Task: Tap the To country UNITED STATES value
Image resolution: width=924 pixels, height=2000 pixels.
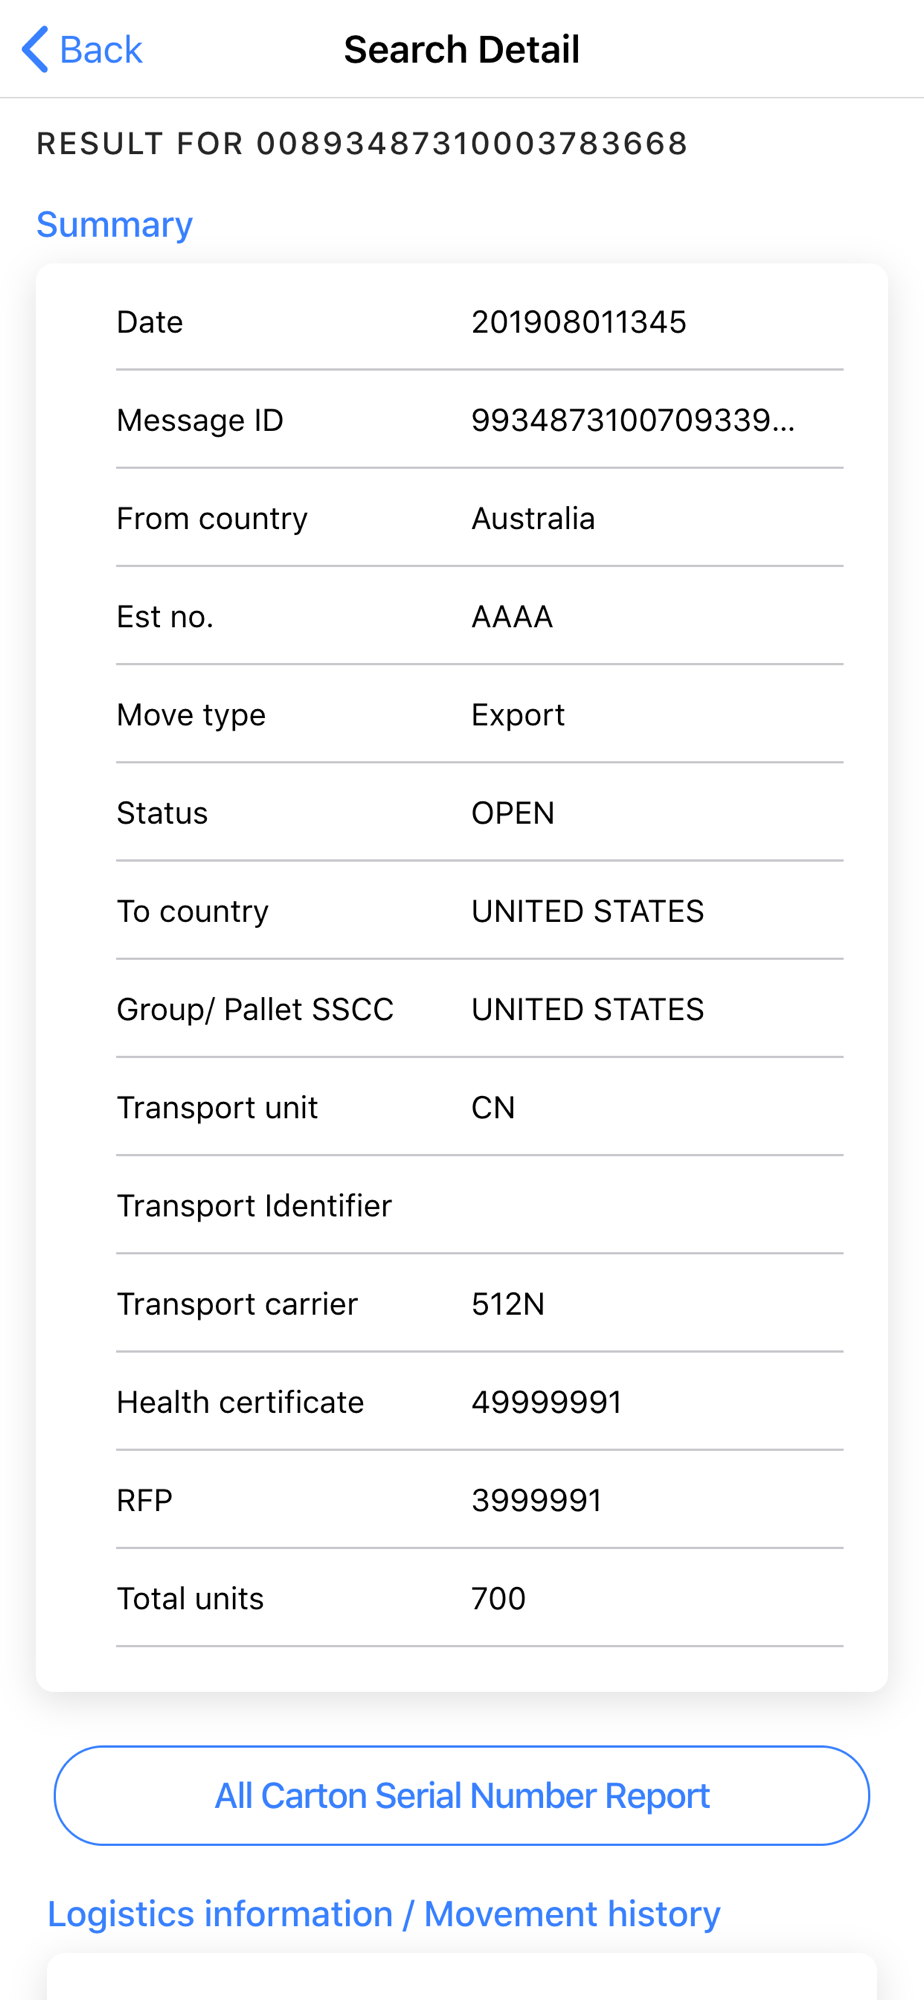Action: pyautogui.click(x=588, y=911)
